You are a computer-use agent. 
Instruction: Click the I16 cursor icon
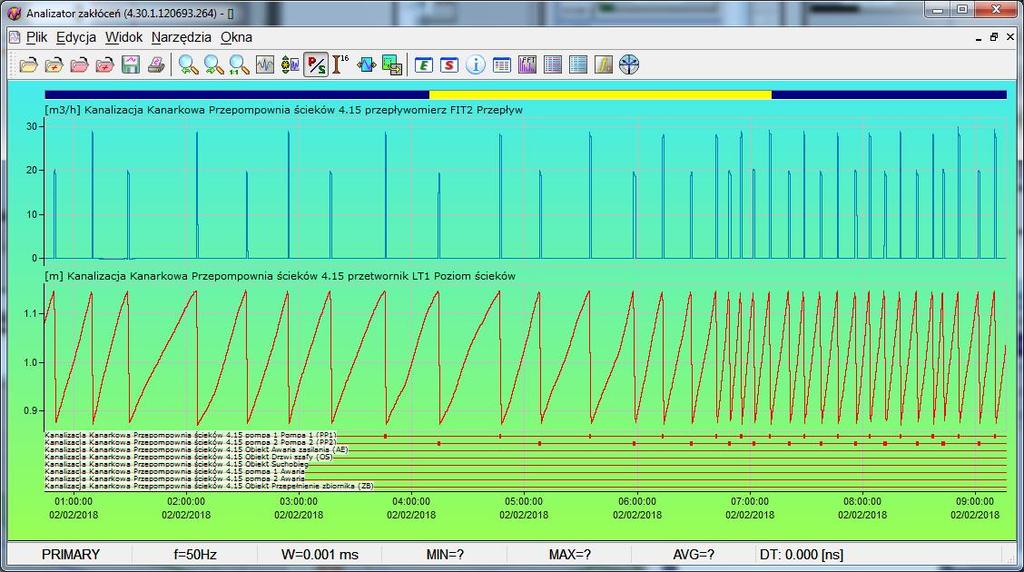(340, 65)
